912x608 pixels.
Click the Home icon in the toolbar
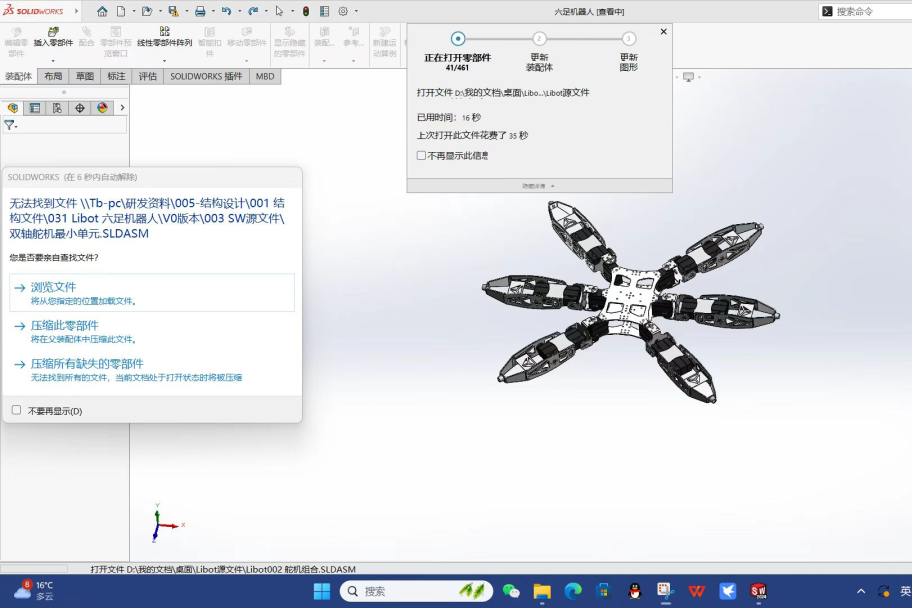(x=102, y=11)
